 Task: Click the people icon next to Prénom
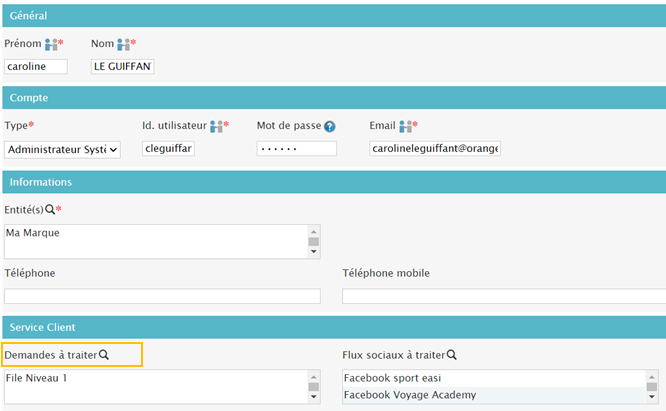tap(51, 45)
